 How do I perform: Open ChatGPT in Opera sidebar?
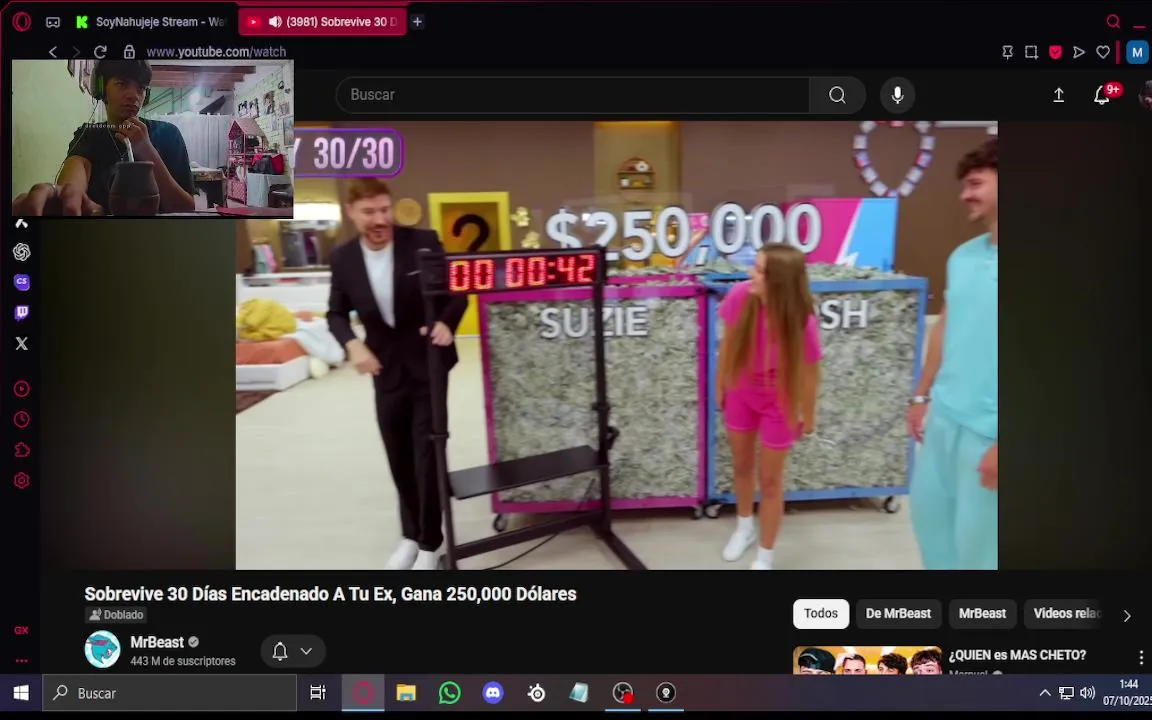point(21,252)
